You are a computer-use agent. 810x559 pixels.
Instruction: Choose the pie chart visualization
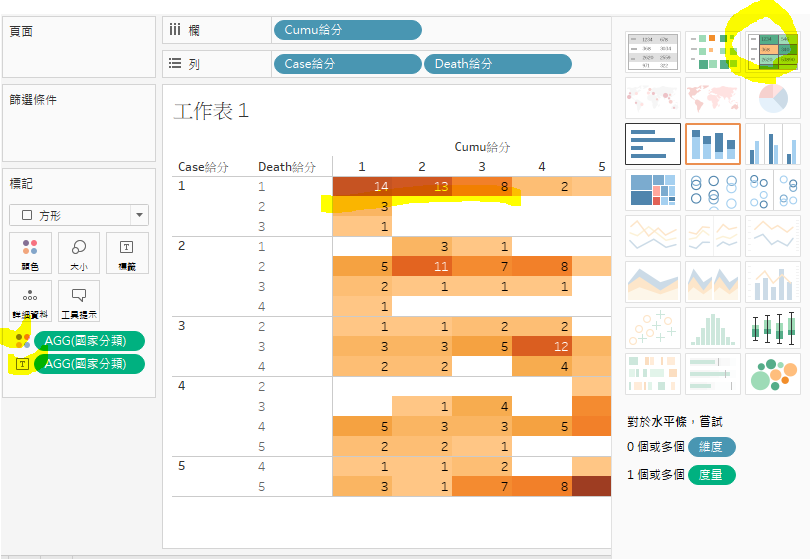pos(773,98)
